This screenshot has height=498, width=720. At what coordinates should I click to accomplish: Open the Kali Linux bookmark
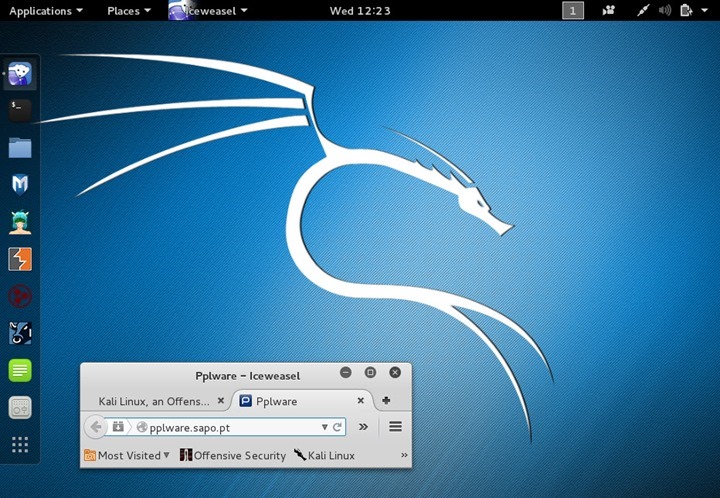click(325, 455)
